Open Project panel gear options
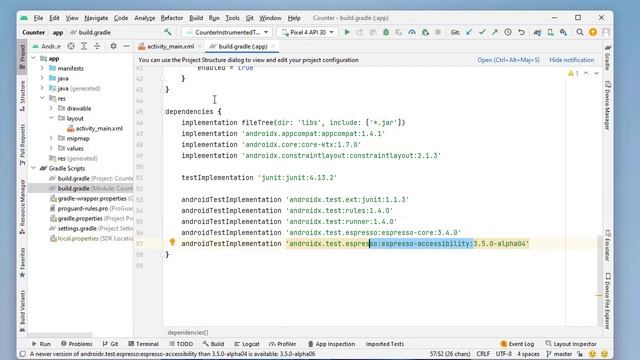 [113, 46]
